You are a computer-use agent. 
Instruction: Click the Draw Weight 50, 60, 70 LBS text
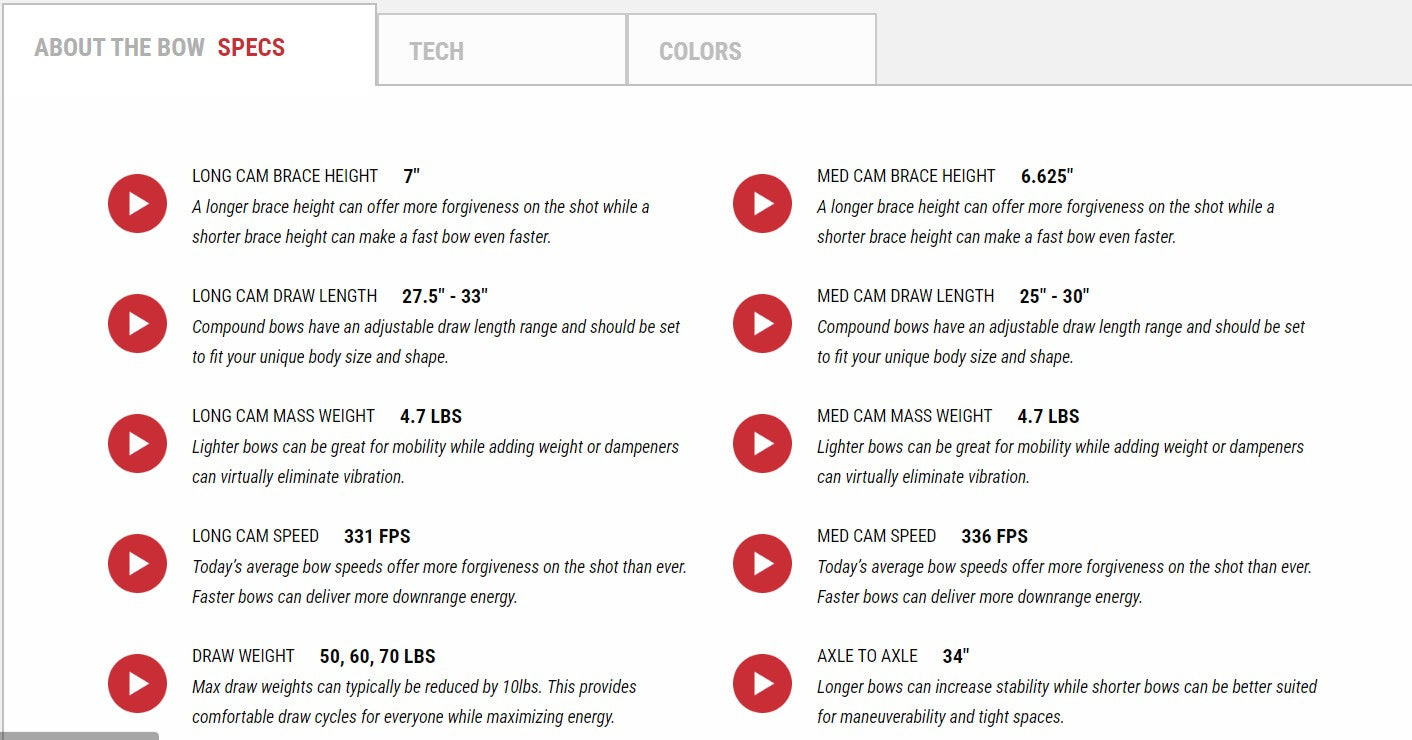tap(377, 656)
